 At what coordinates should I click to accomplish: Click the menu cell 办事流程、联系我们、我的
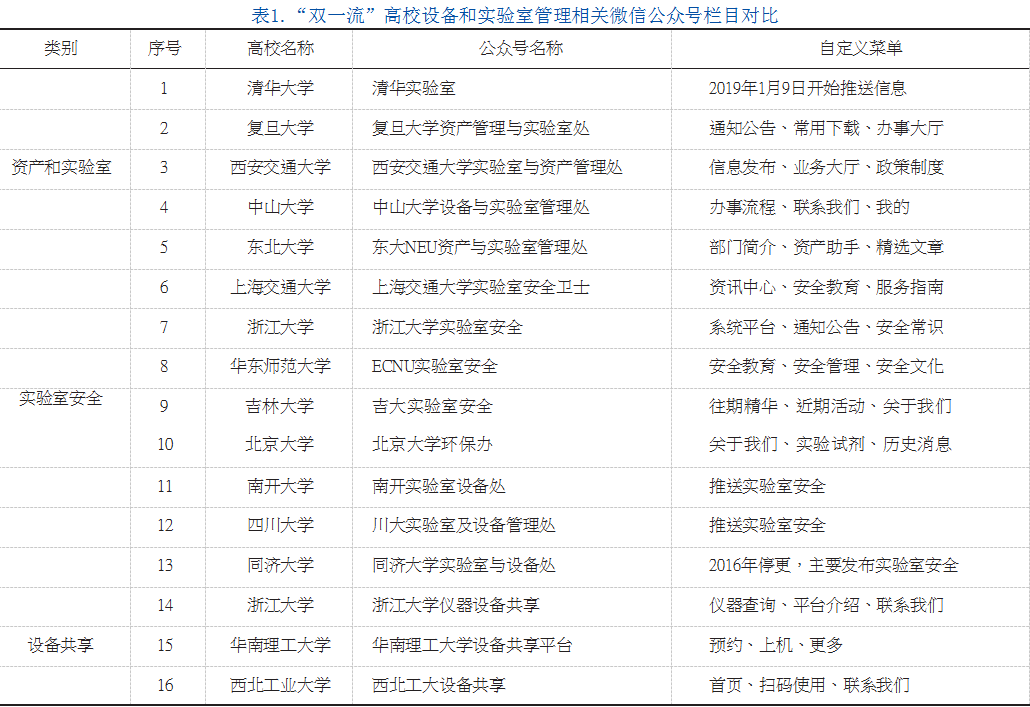(x=809, y=207)
